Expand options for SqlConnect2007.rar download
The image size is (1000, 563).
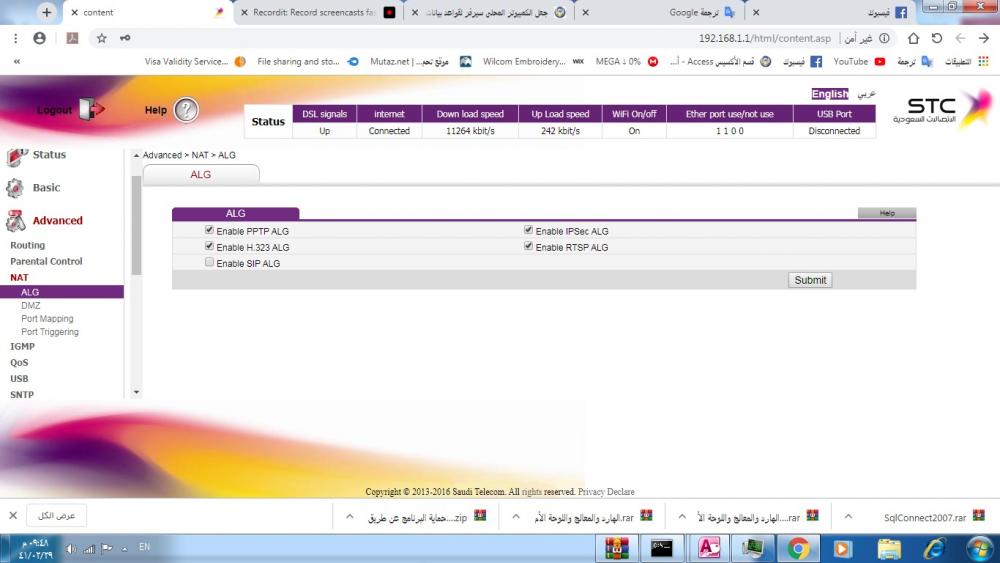[x=848, y=517]
